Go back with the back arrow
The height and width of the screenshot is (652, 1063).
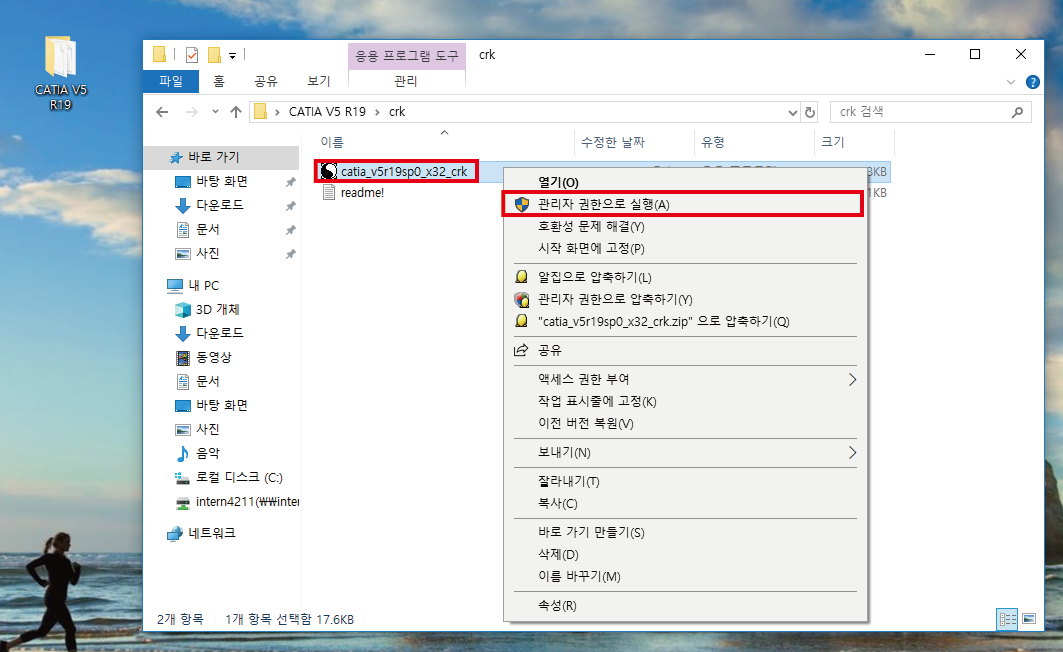(162, 112)
